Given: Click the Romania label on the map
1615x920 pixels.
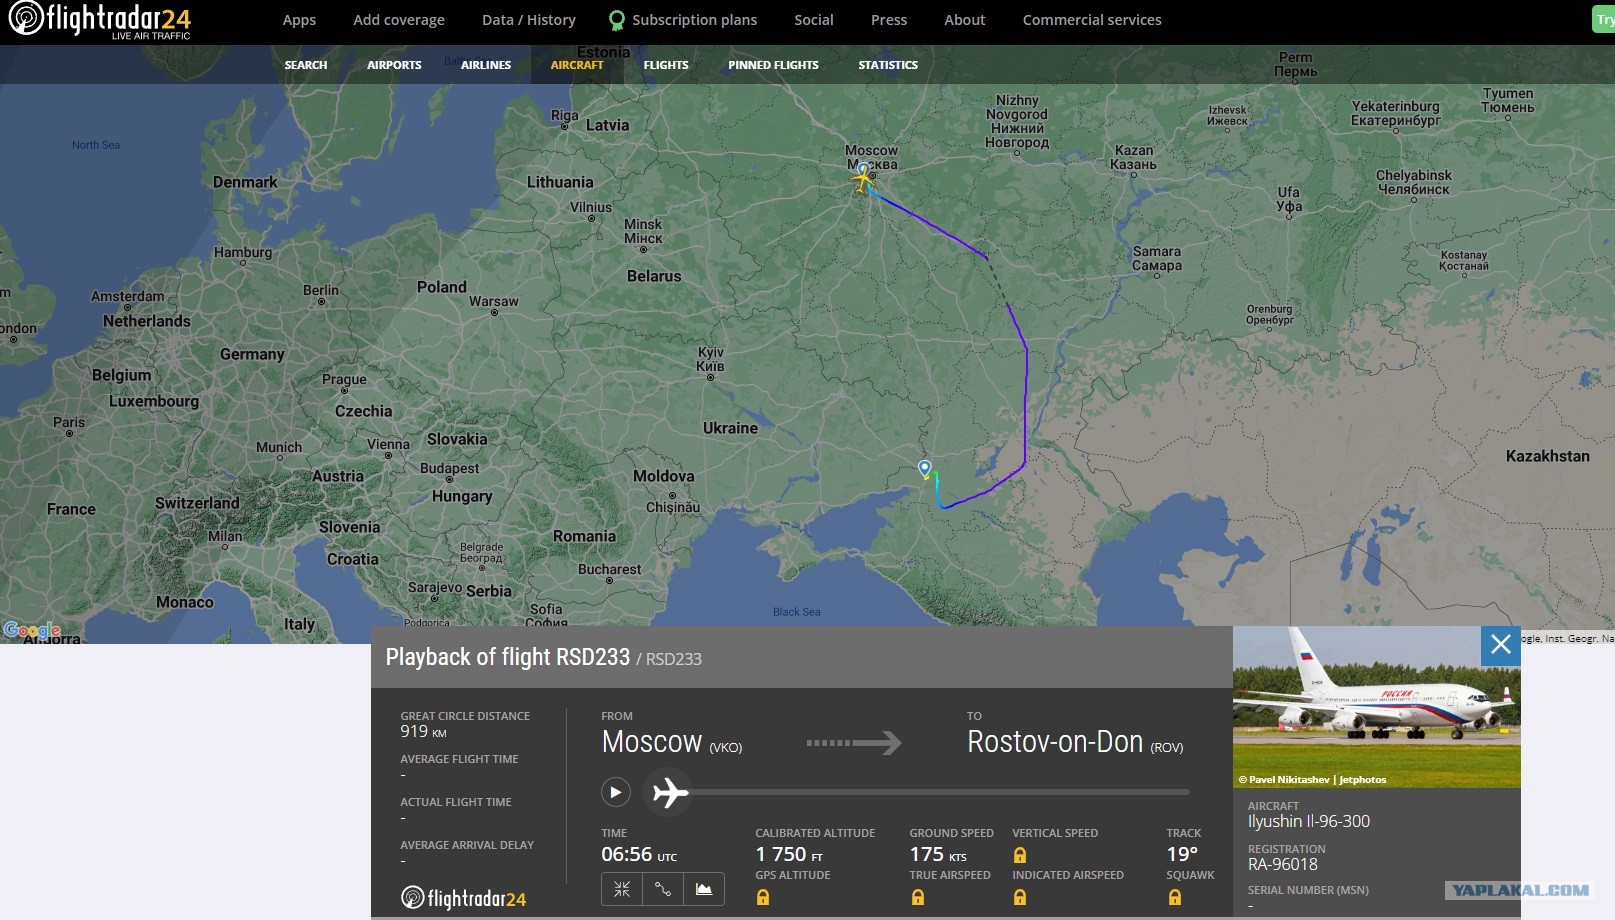Looking at the screenshot, I should coord(584,536).
